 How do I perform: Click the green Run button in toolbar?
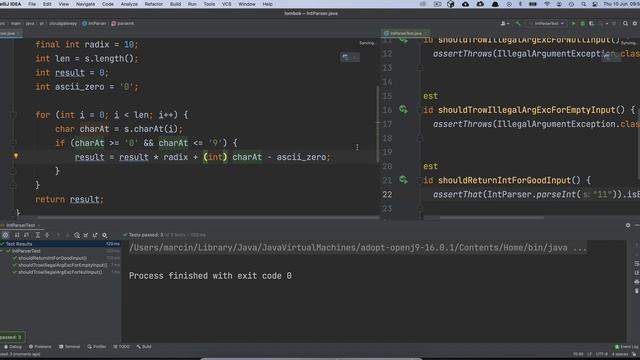coord(573,24)
